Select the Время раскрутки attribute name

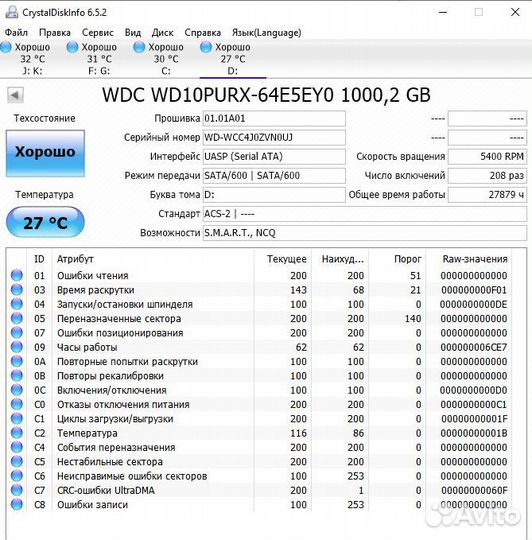tap(96, 290)
